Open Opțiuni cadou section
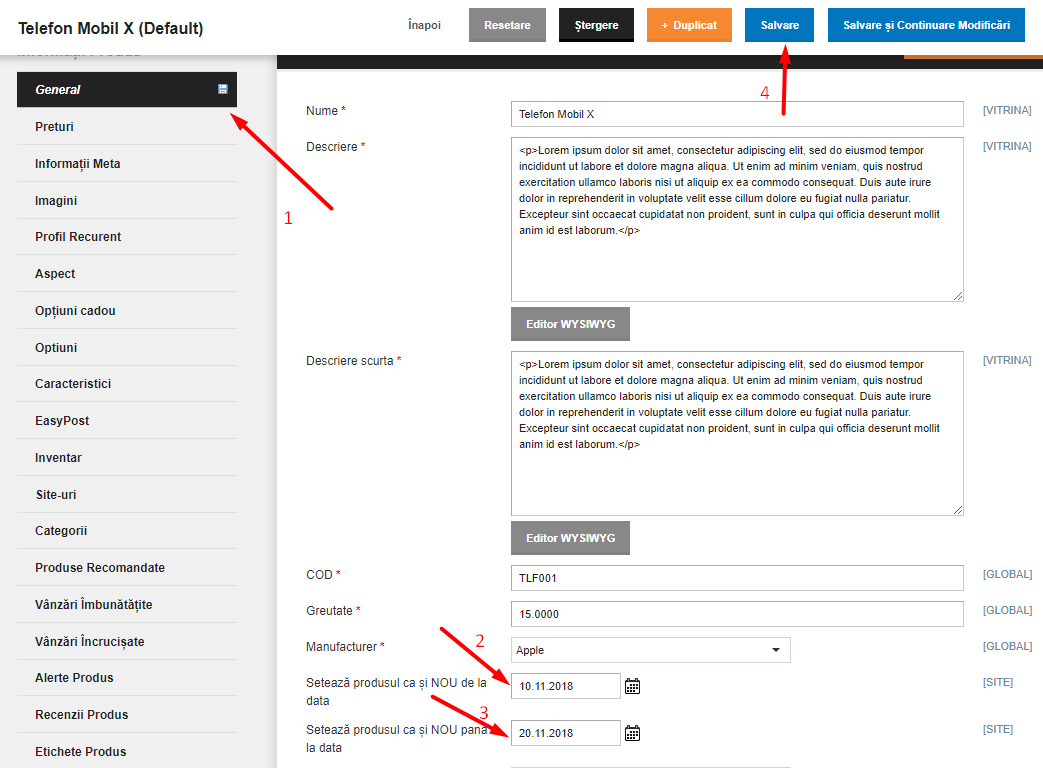 tap(126, 311)
